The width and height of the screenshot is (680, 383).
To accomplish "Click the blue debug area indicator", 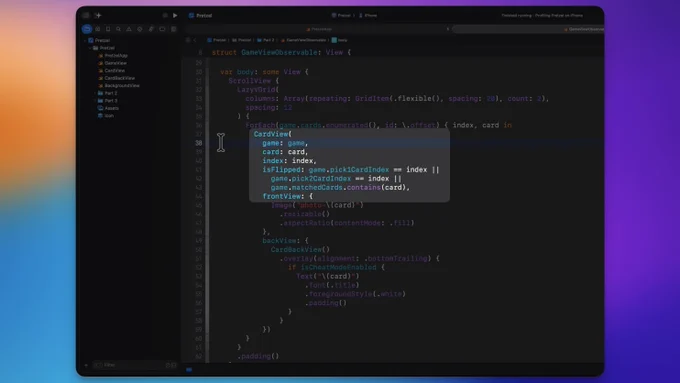I will click(189, 370).
